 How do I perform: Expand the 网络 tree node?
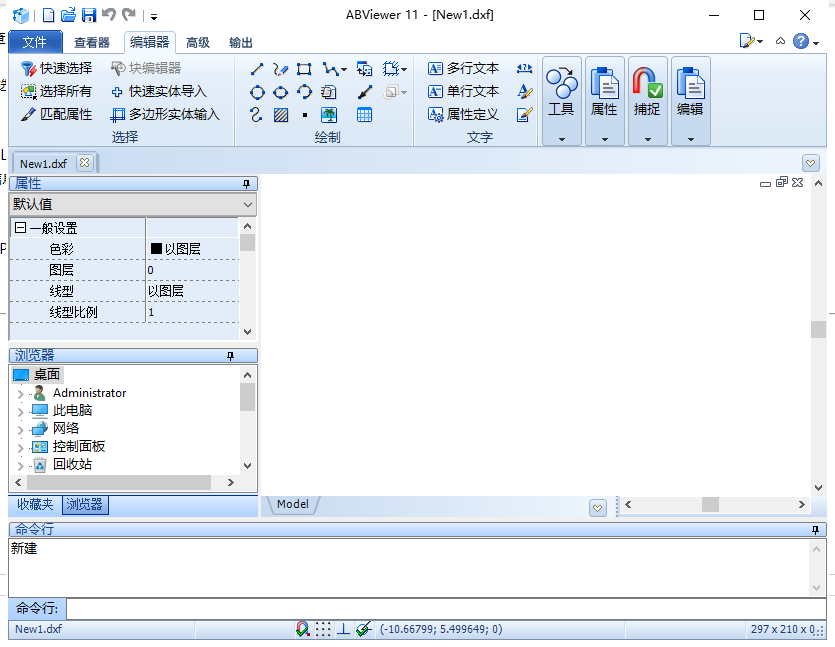pos(20,430)
